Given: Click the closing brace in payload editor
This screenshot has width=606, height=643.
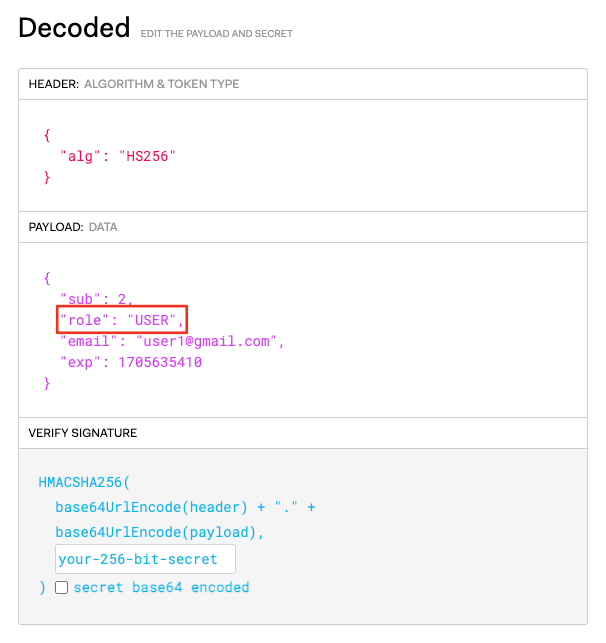Looking at the screenshot, I should 47,383.
